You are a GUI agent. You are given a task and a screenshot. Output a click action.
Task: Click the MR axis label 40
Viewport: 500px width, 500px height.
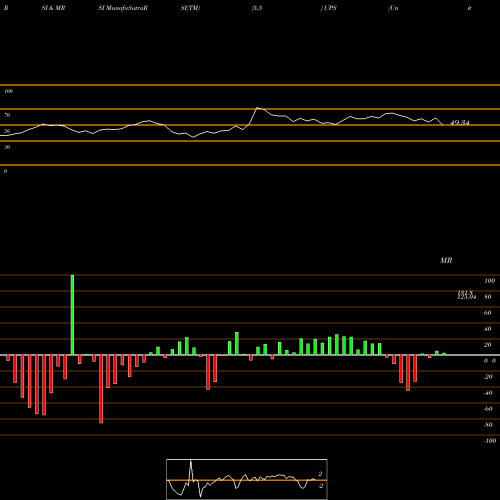coord(487,329)
